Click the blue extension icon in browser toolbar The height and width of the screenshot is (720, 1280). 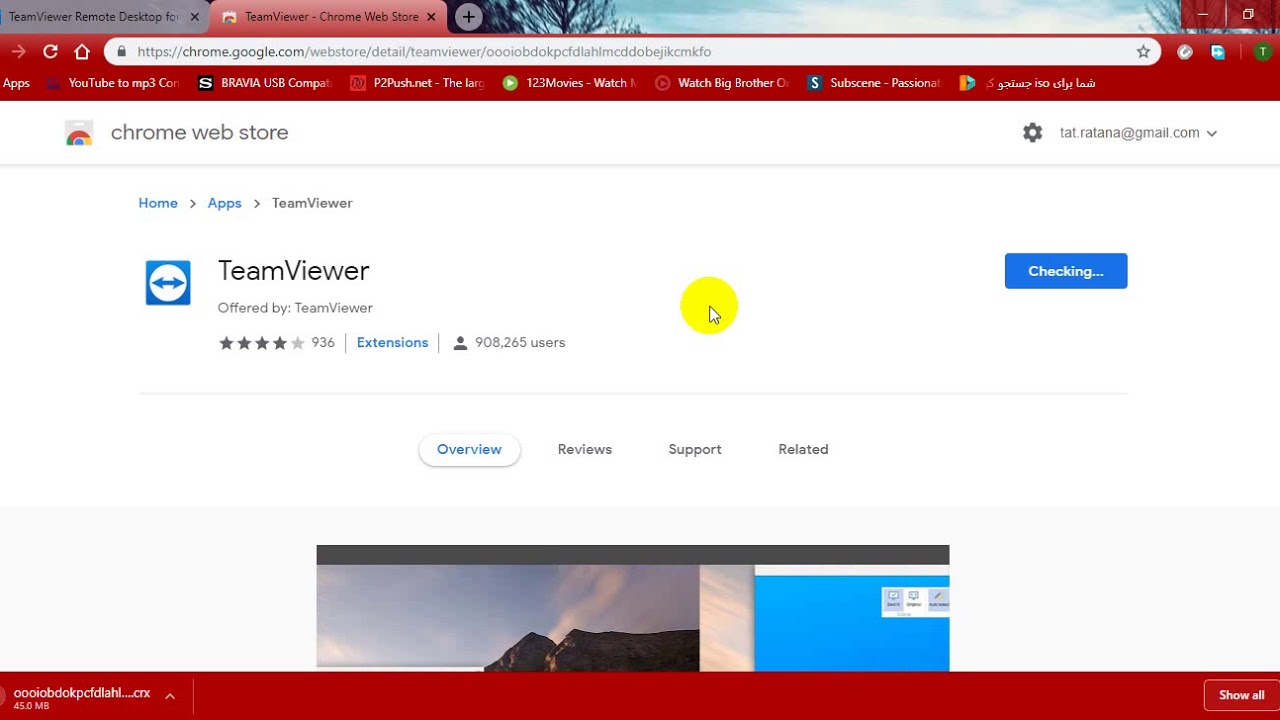click(1218, 52)
